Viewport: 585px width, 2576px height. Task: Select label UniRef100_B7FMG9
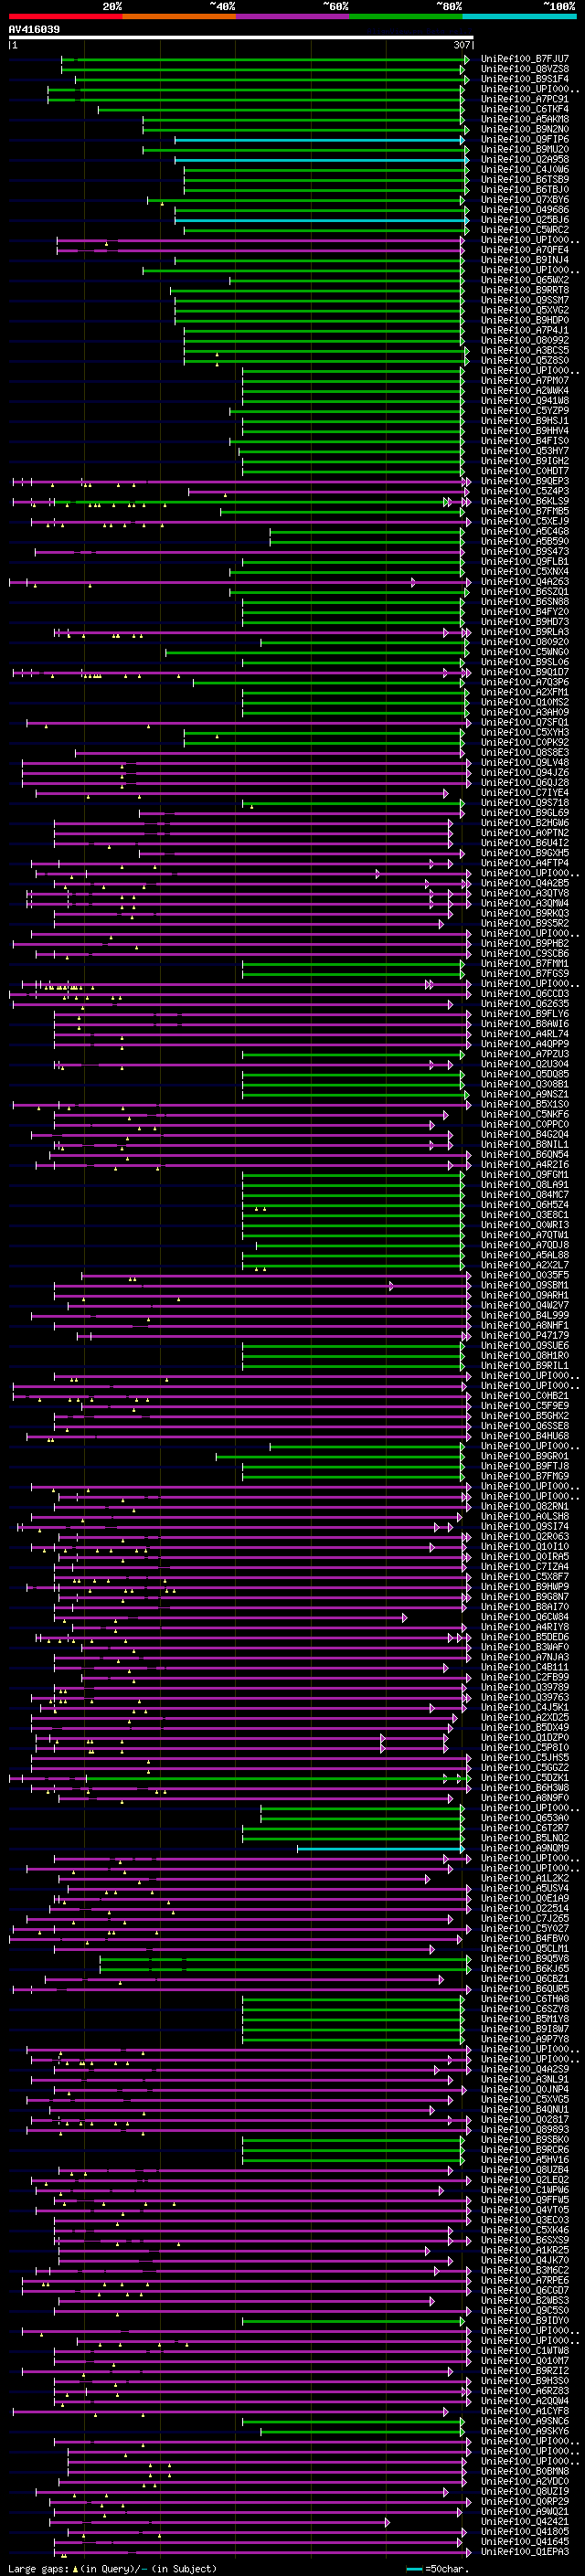click(525, 1476)
